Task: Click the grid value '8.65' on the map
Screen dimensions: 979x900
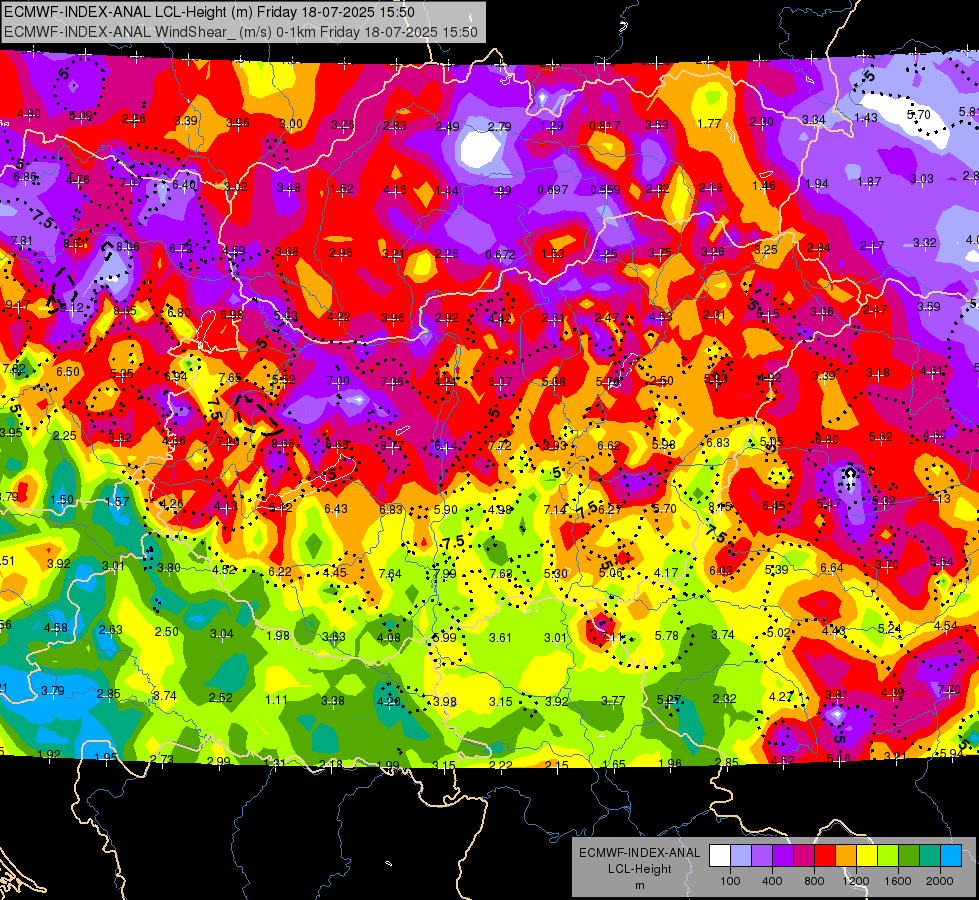Action: tap(125, 310)
